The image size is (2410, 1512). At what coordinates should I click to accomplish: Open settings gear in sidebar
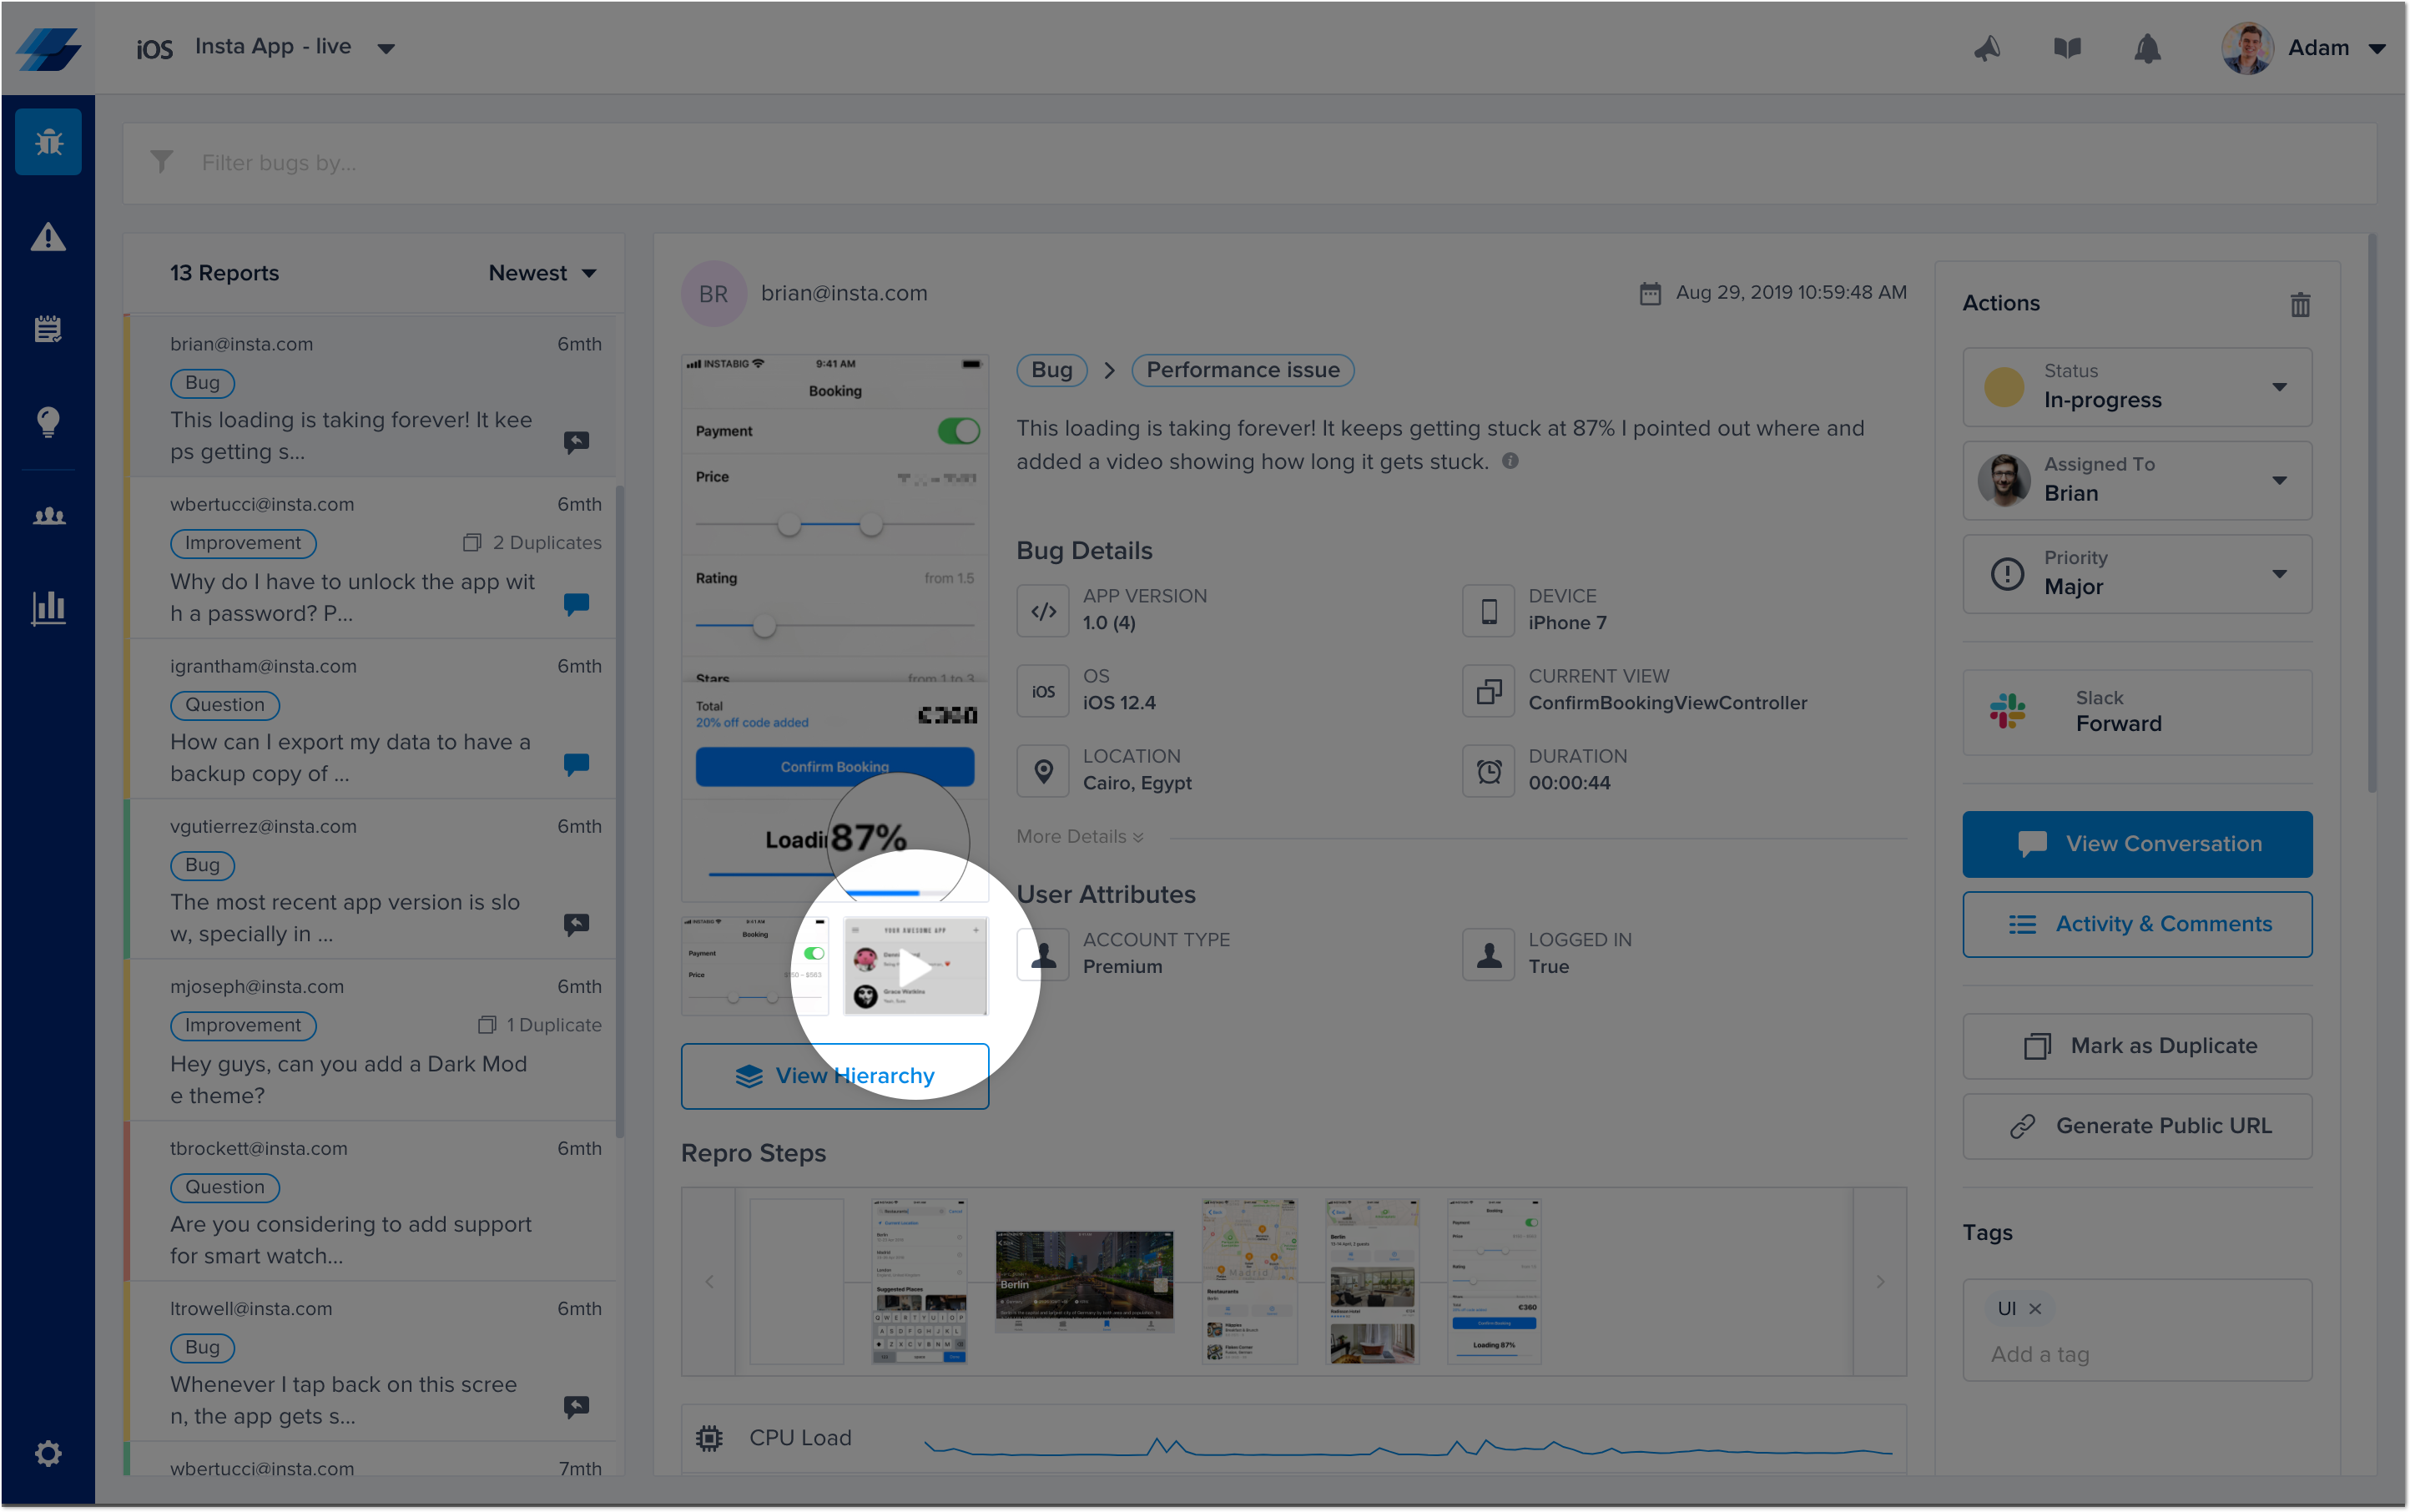point(48,1453)
